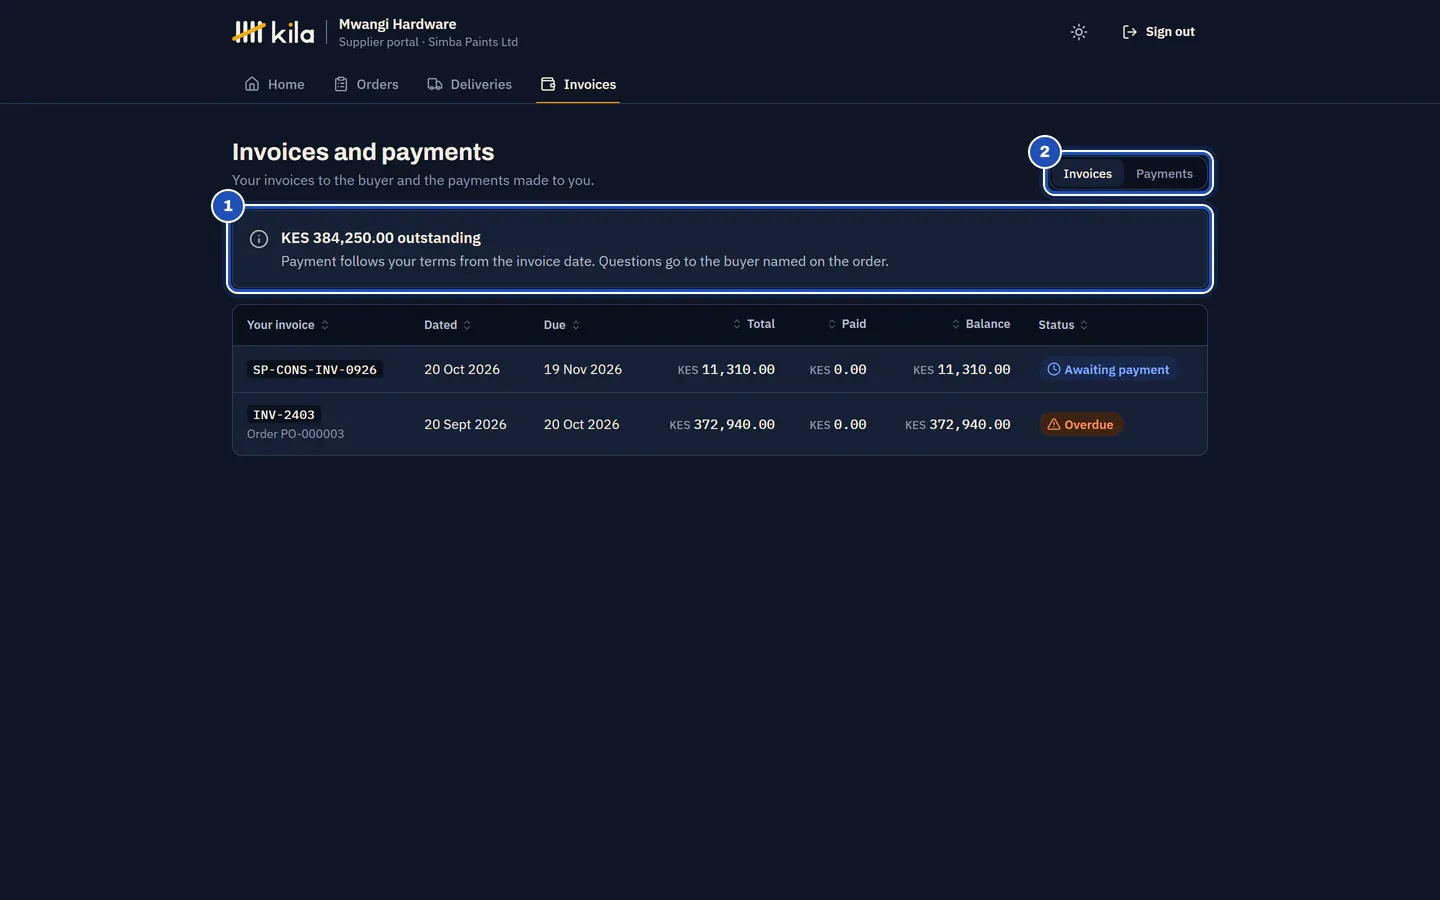This screenshot has width=1440, height=900.
Task: Open the Deliveries tab
Action: pos(469,84)
